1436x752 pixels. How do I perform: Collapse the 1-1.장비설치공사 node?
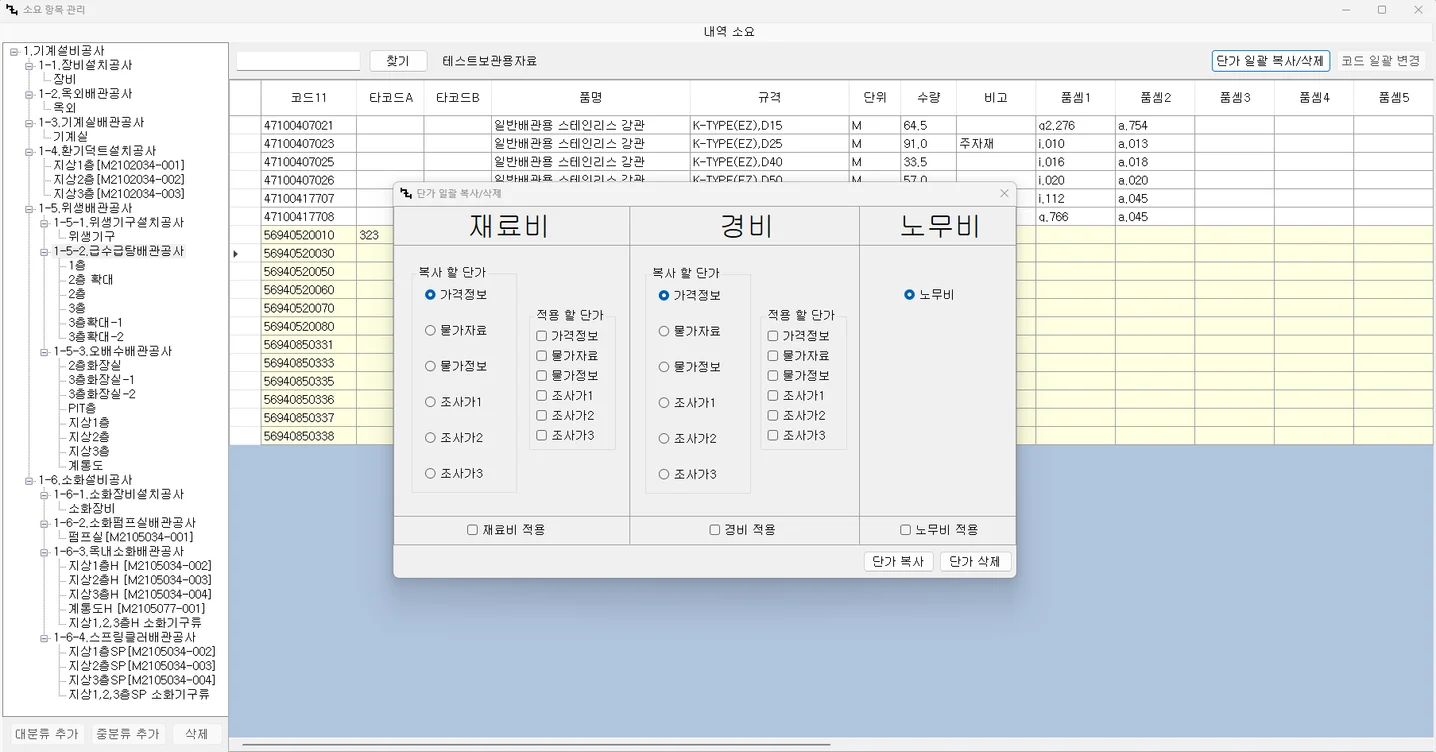[29, 65]
